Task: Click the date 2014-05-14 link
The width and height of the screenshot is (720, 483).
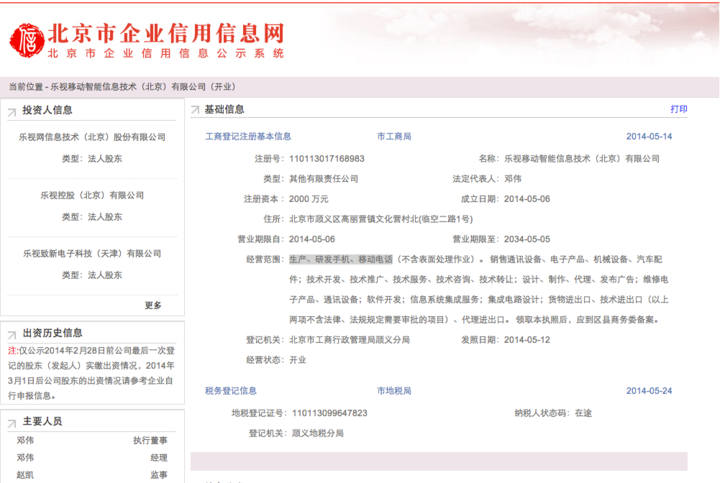Action: (x=649, y=136)
